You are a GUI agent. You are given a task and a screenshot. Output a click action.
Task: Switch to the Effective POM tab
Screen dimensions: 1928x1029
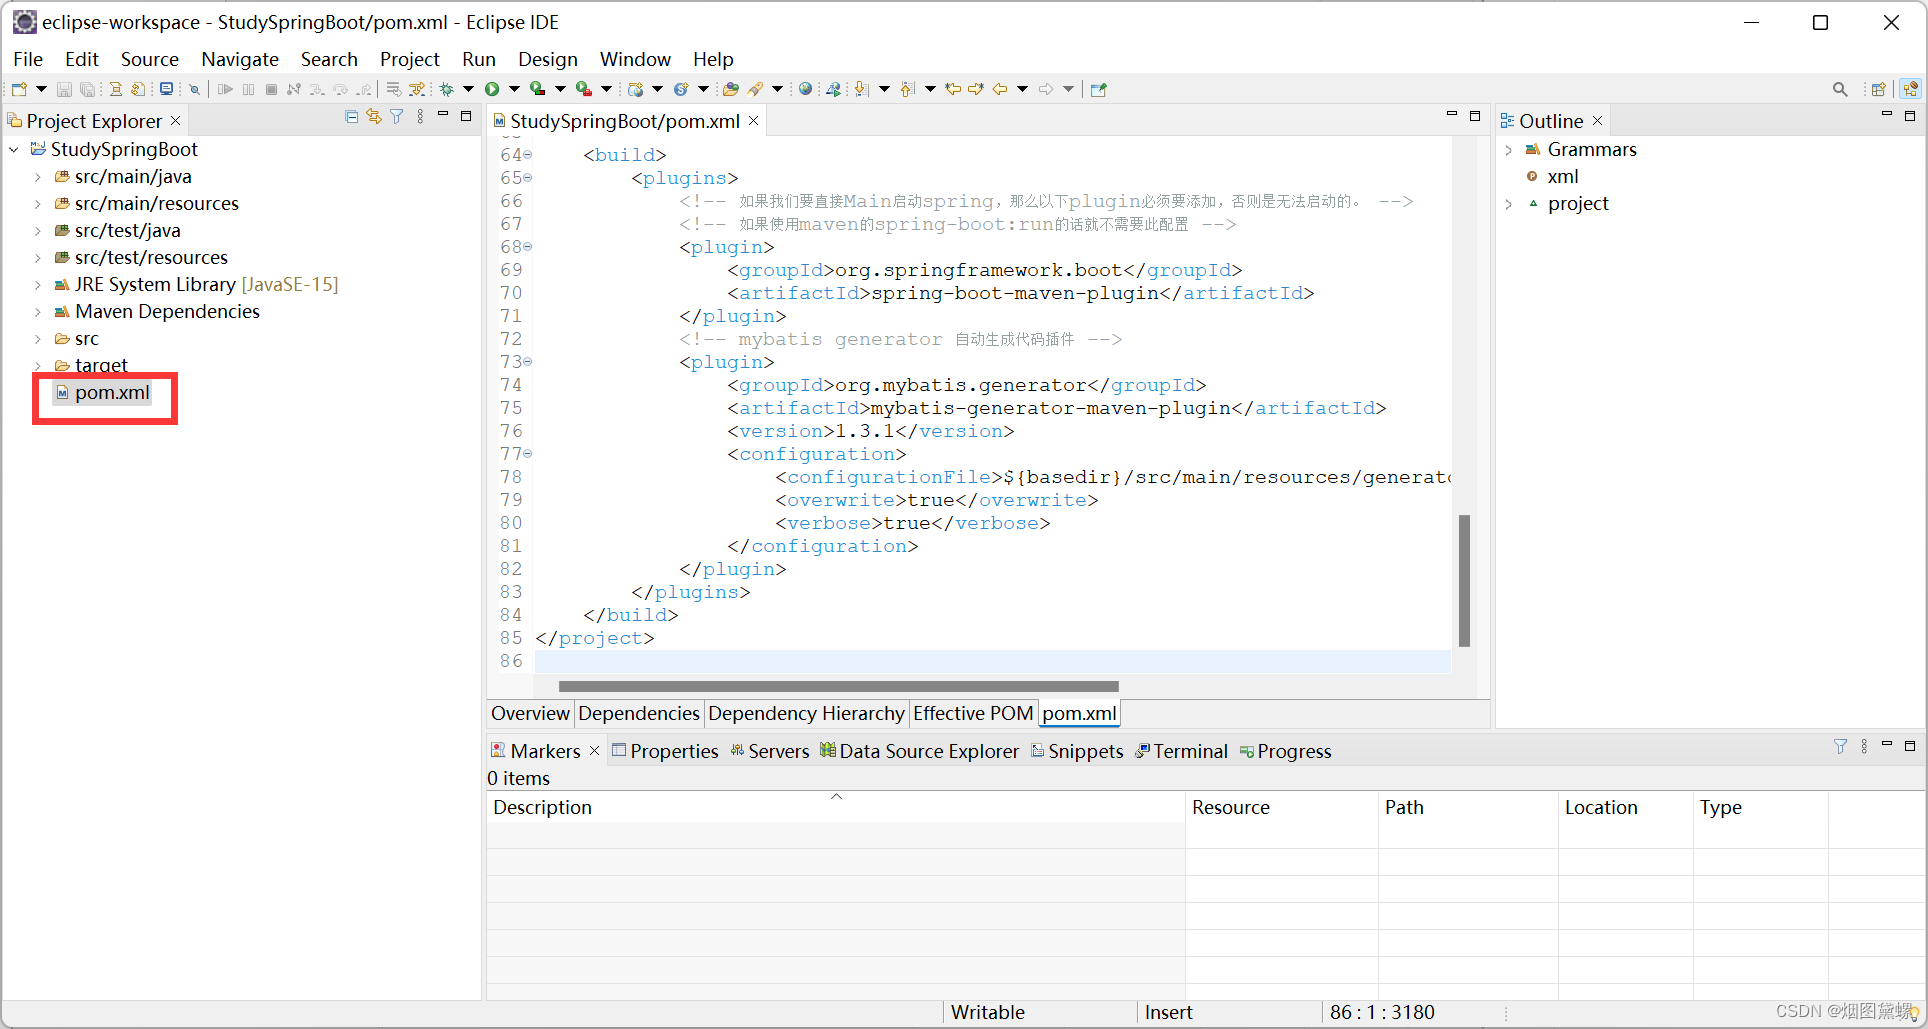pyautogui.click(x=973, y=713)
